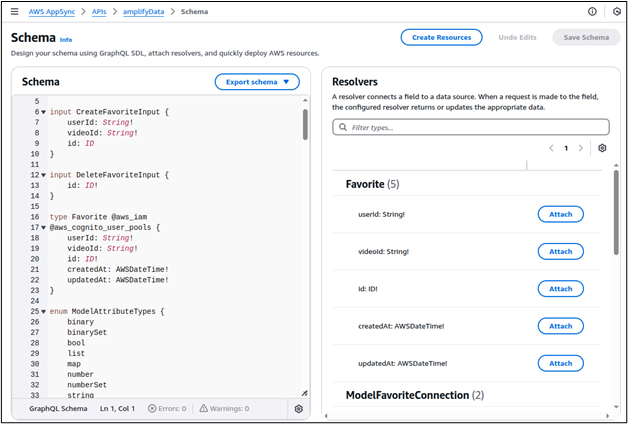Collapse the Favorite type block at line 17

pyautogui.click(x=43, y=227)
